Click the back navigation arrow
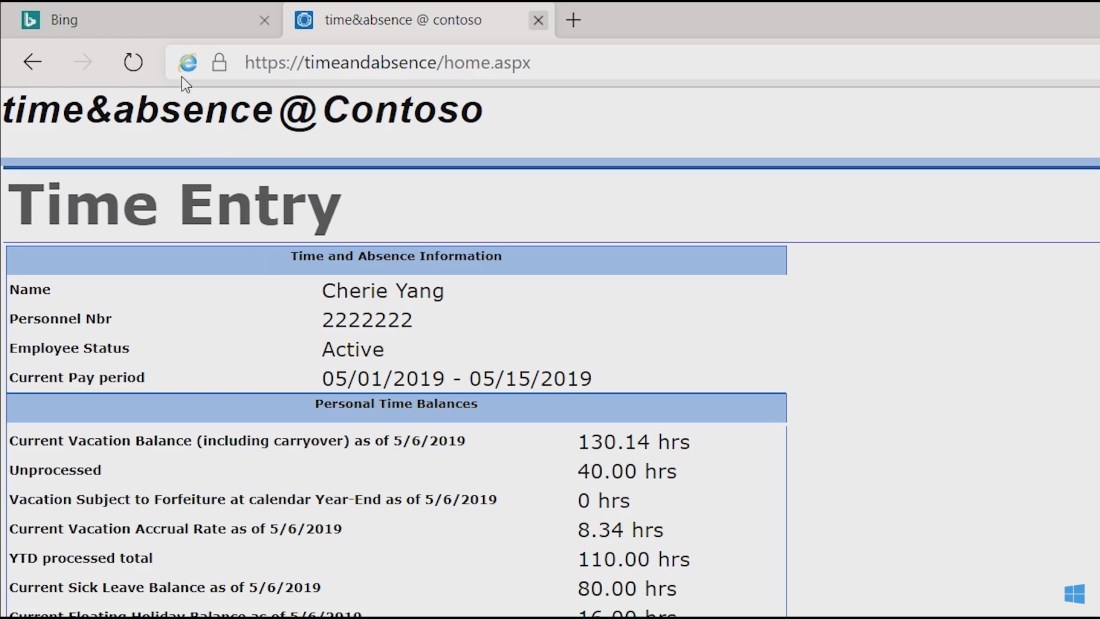This screenshot has width=1100, height=619. pyautogui.click(x=32, y=62)
